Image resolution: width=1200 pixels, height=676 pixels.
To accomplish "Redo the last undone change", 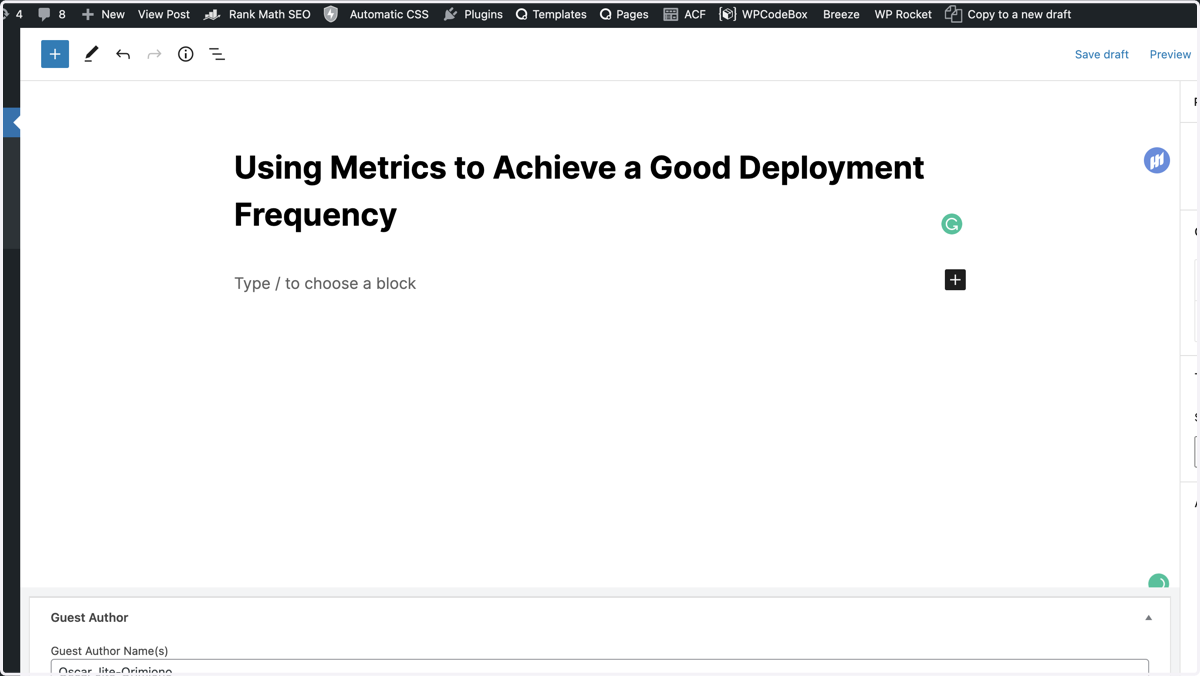I will (x=154, y=54).
